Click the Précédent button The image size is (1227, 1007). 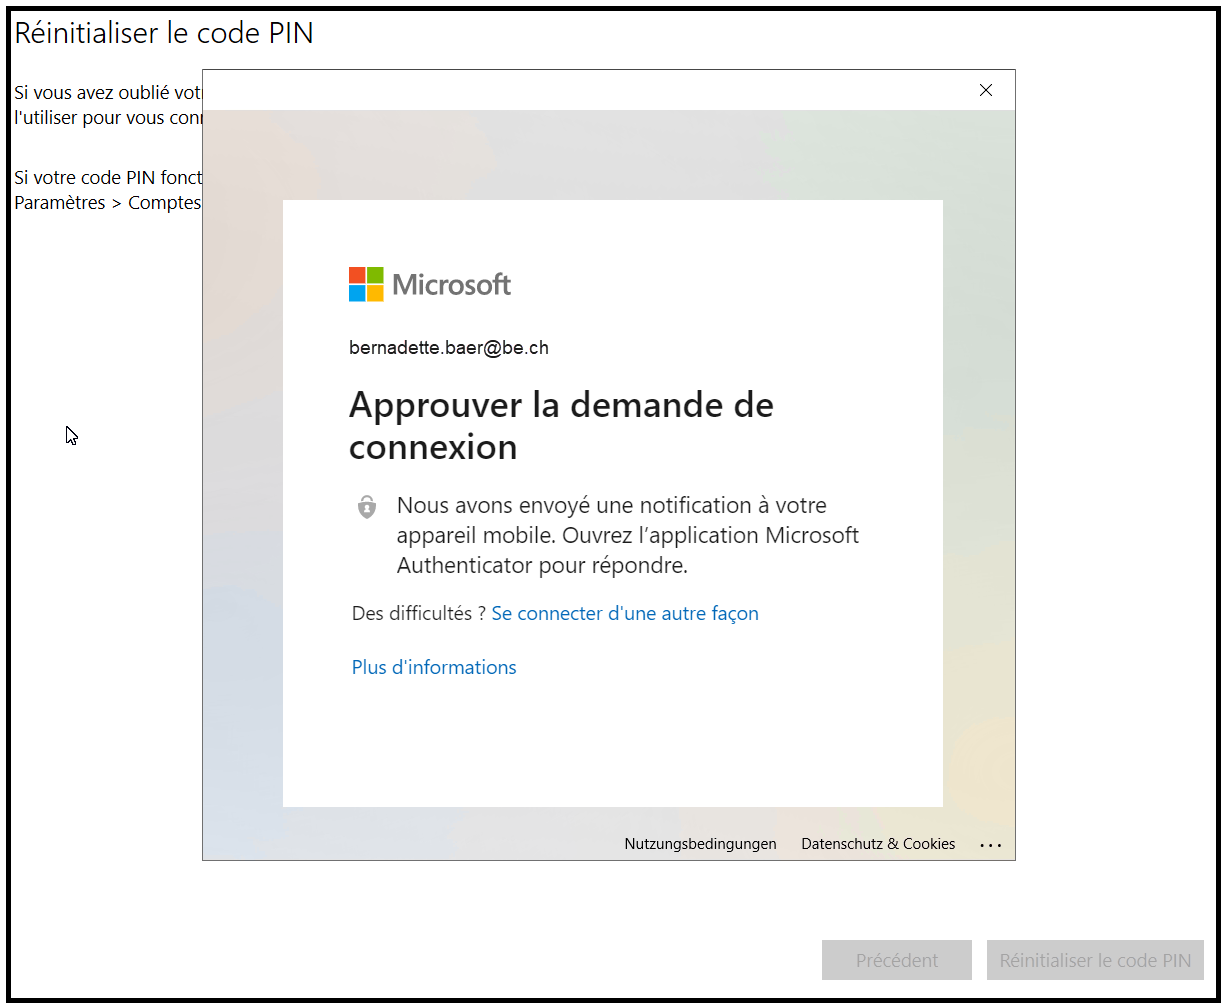coord(897,960)
